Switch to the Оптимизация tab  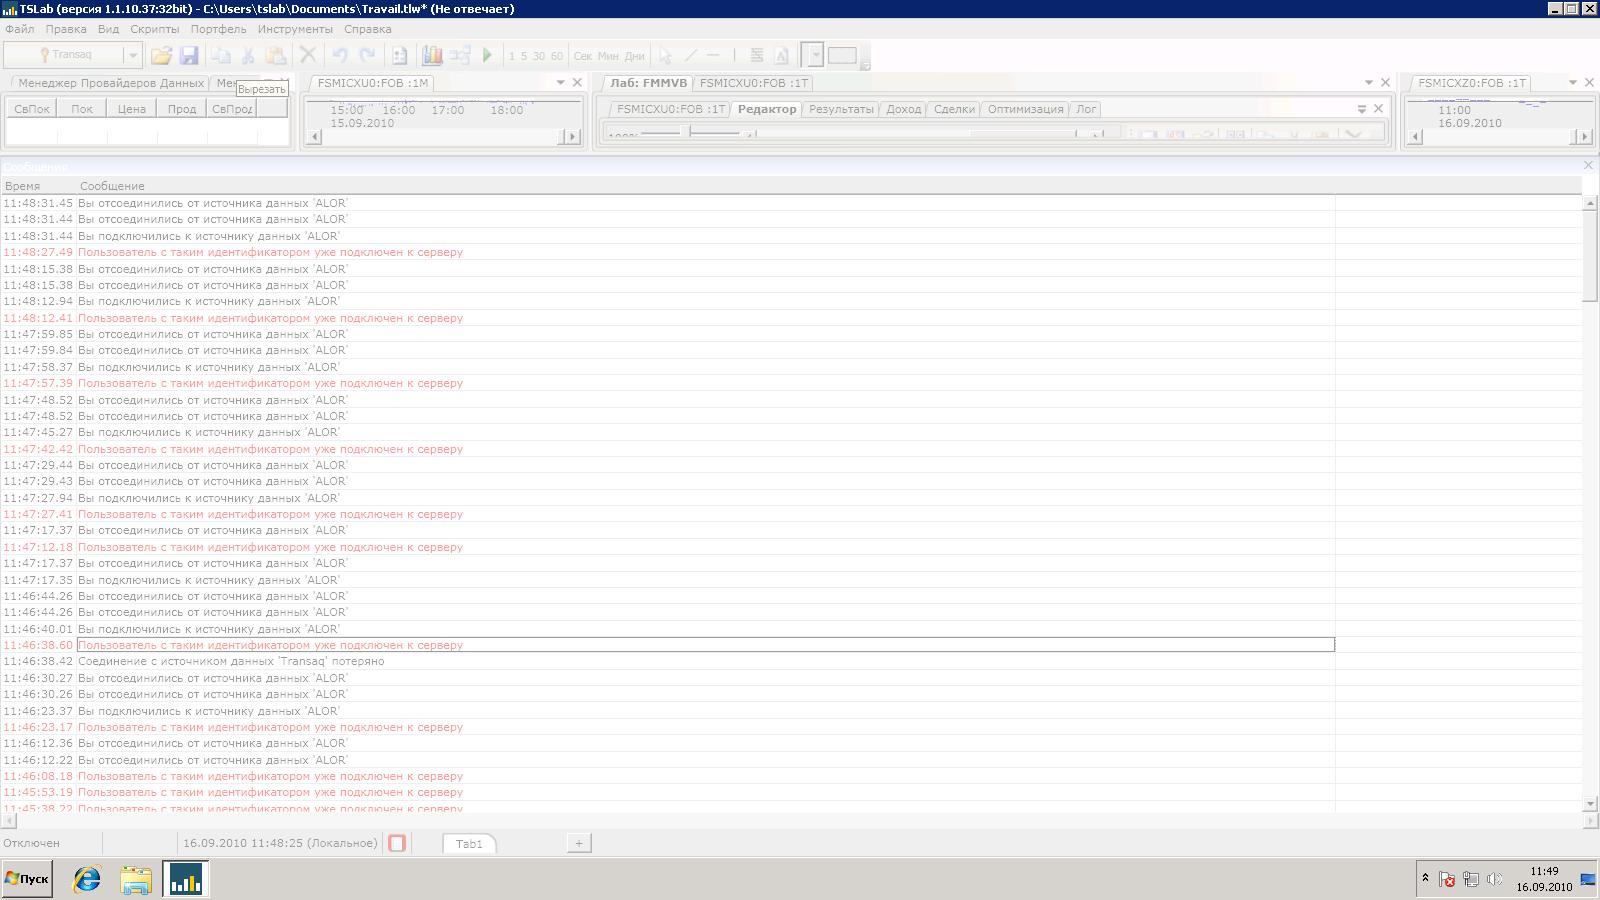[x=1025, y=109]
